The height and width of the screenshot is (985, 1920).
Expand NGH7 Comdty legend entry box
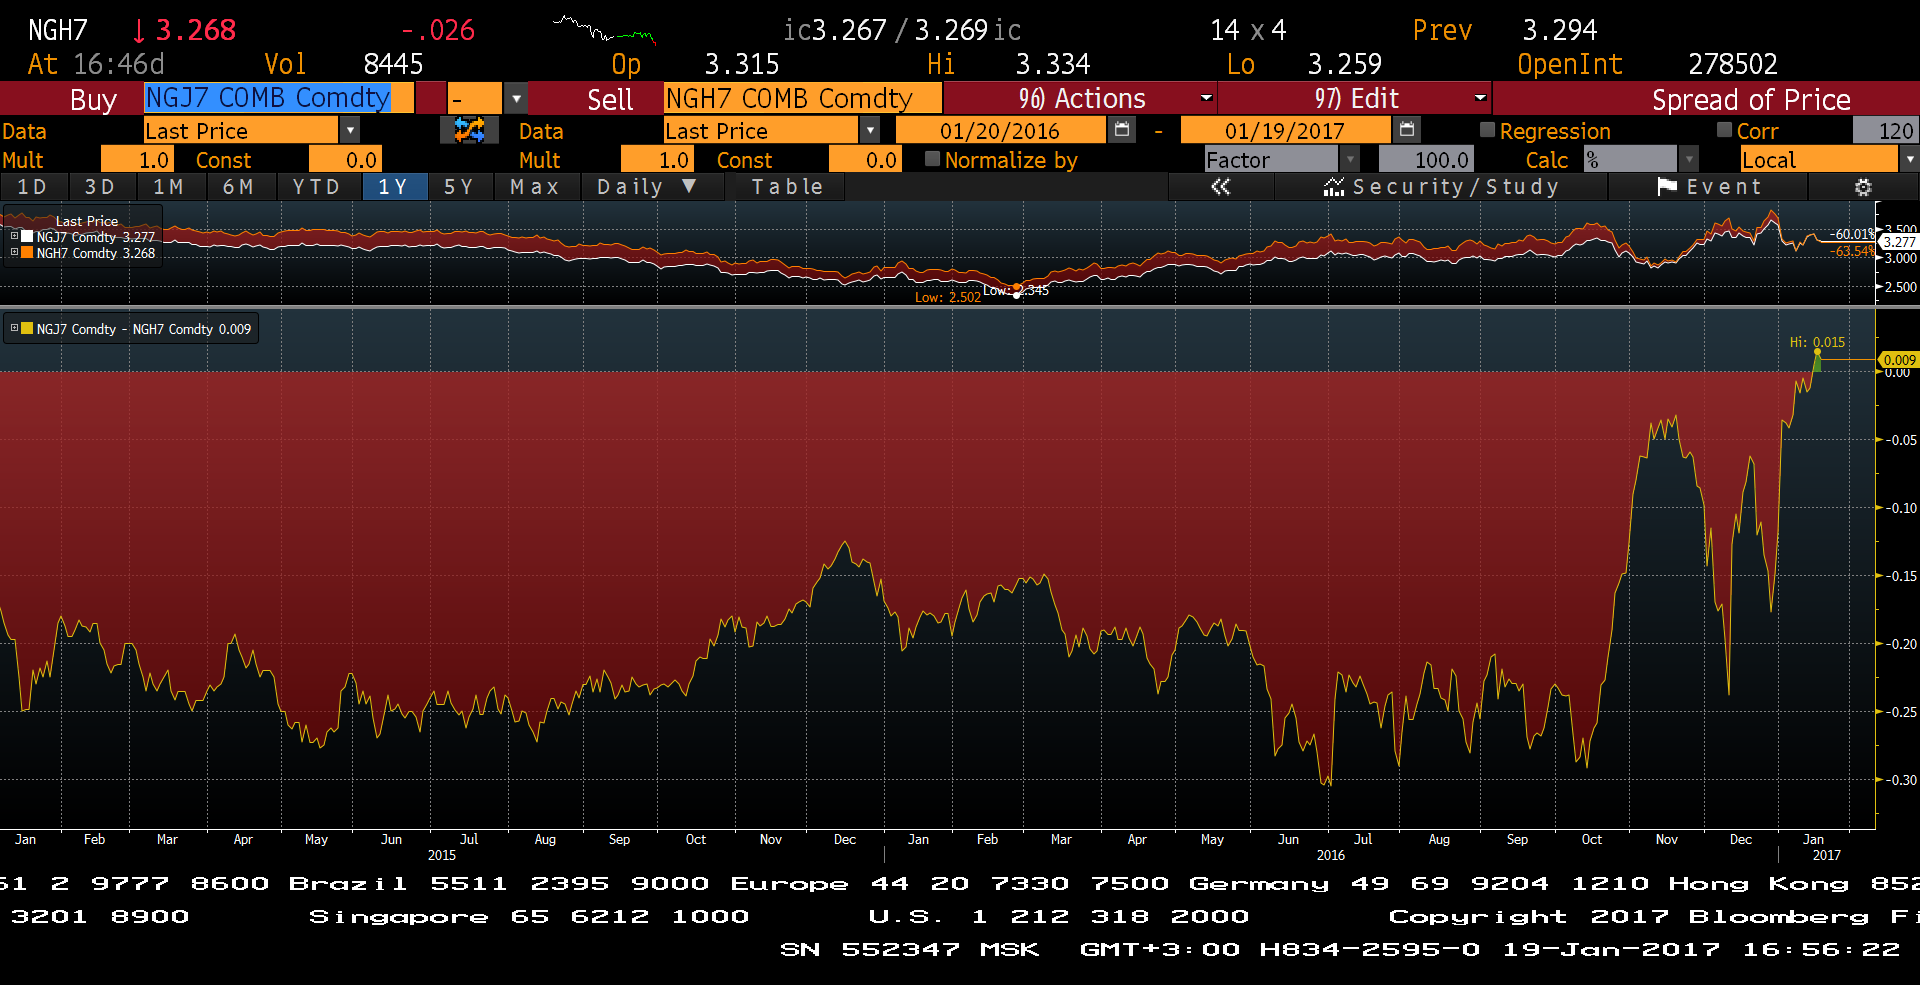pos(14,252)
